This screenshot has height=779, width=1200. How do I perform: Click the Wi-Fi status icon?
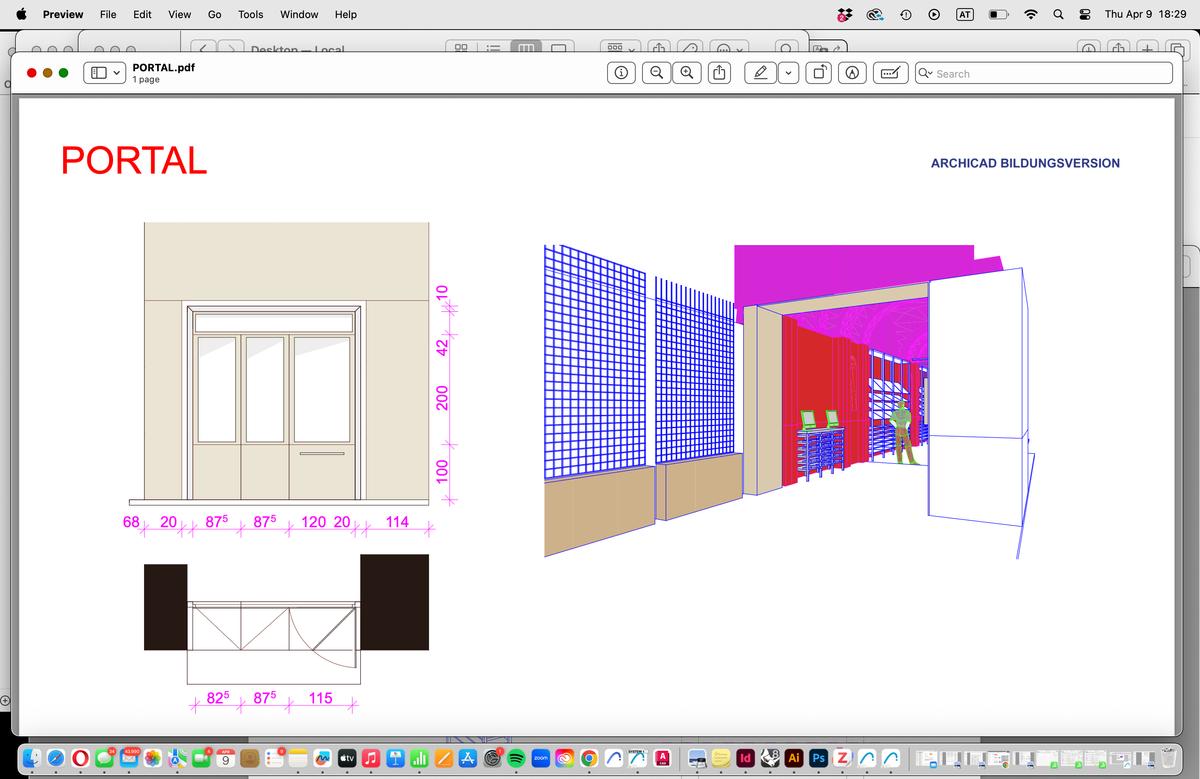point(1030,14)
